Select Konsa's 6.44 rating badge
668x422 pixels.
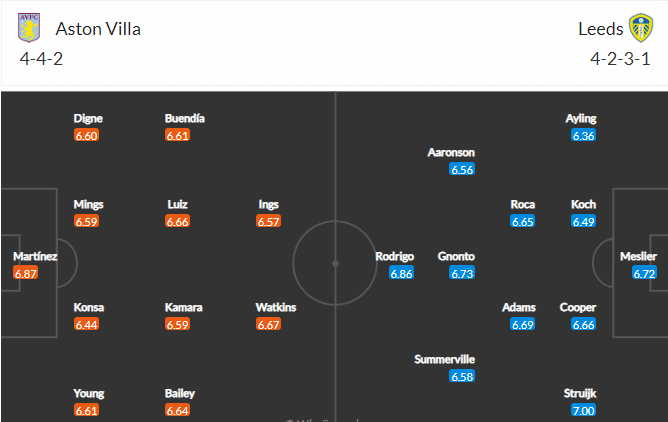(x=86, y=324)
